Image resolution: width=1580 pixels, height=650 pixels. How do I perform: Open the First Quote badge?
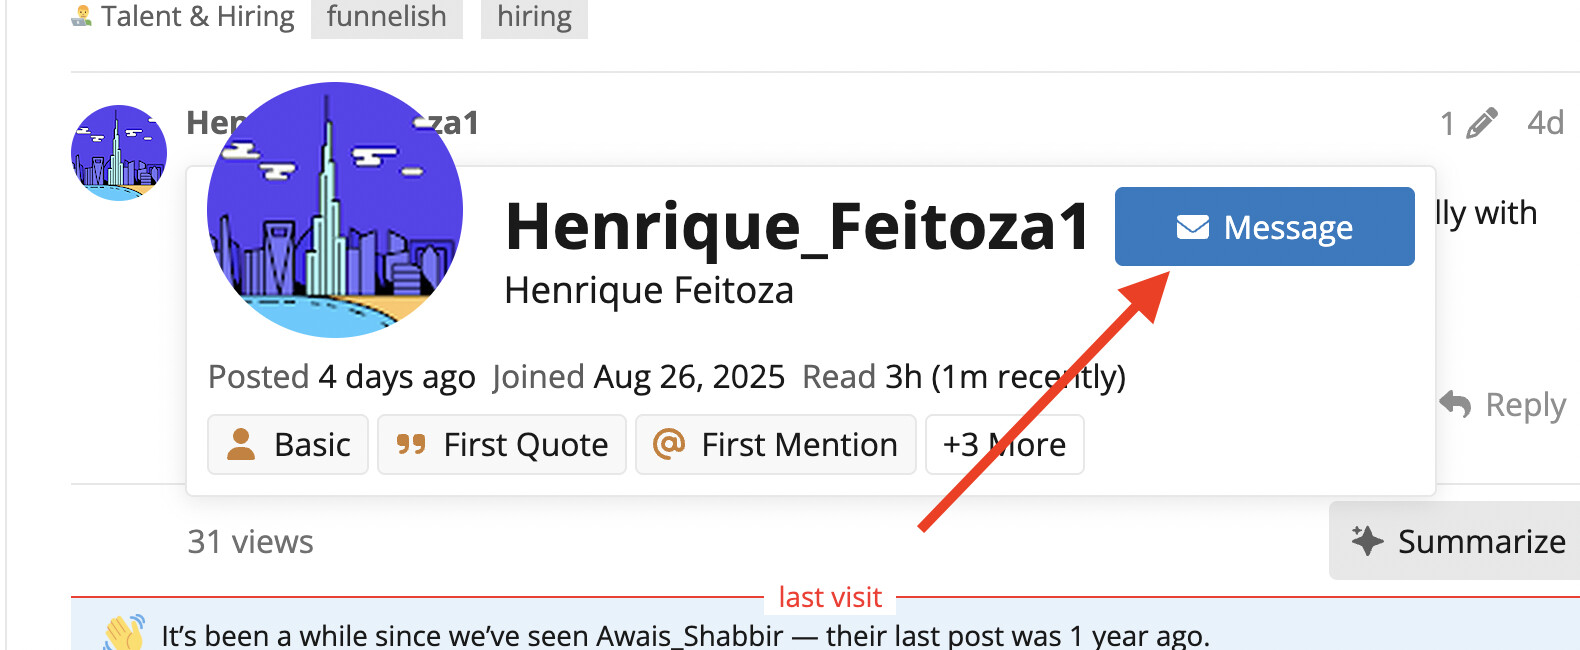click(502, 444)
